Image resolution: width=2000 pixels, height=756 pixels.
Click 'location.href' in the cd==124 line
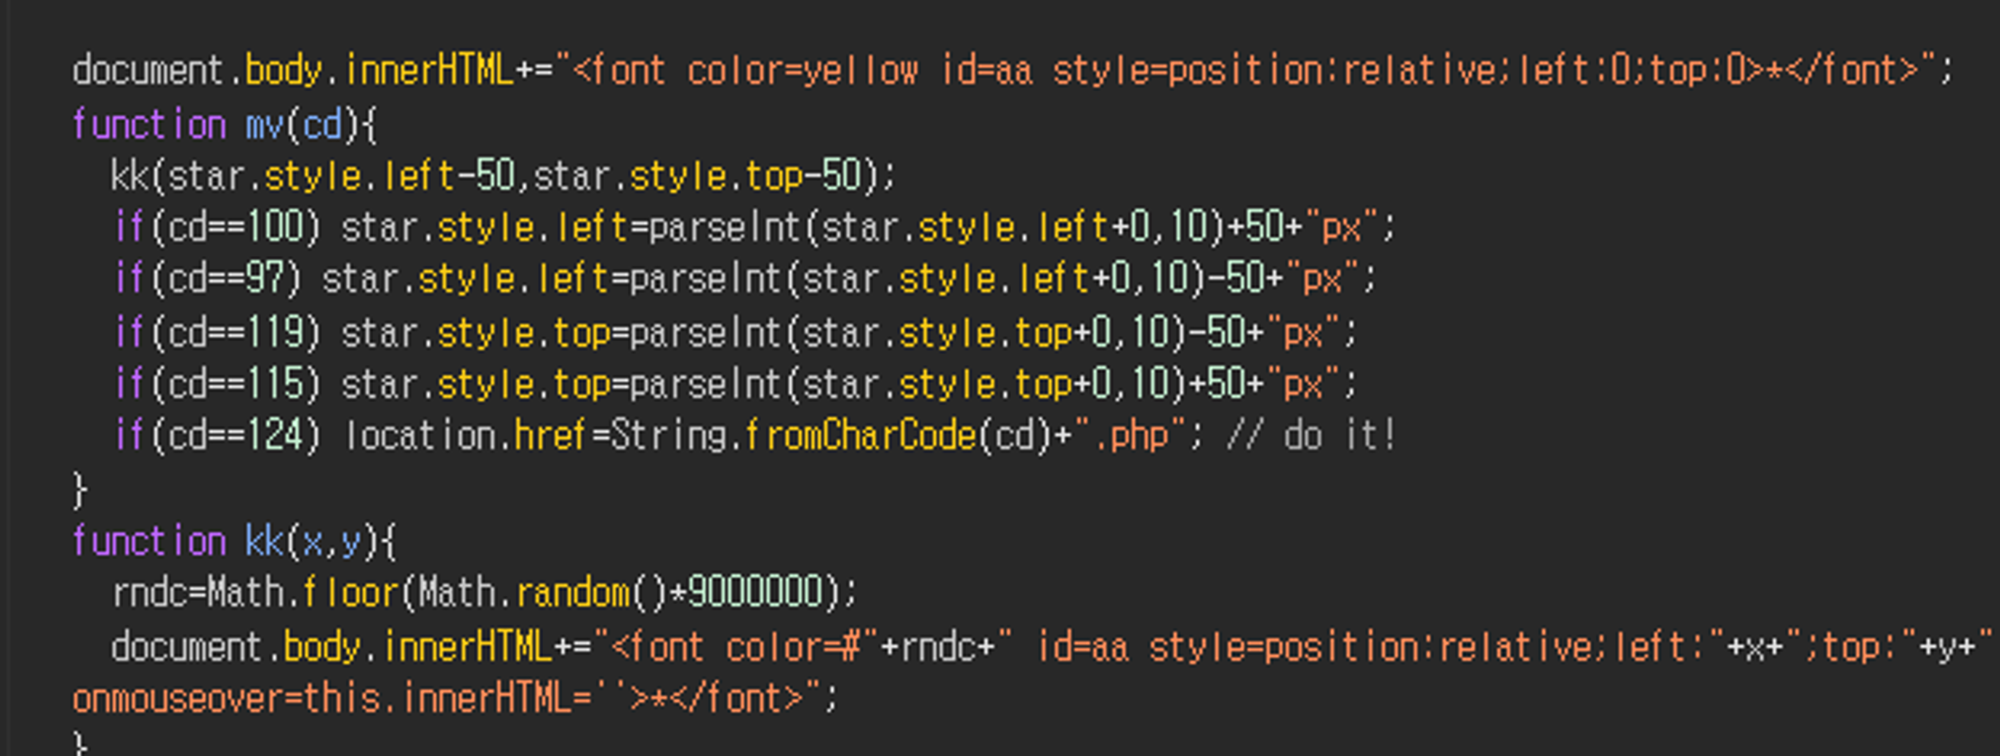pos(465,435)
